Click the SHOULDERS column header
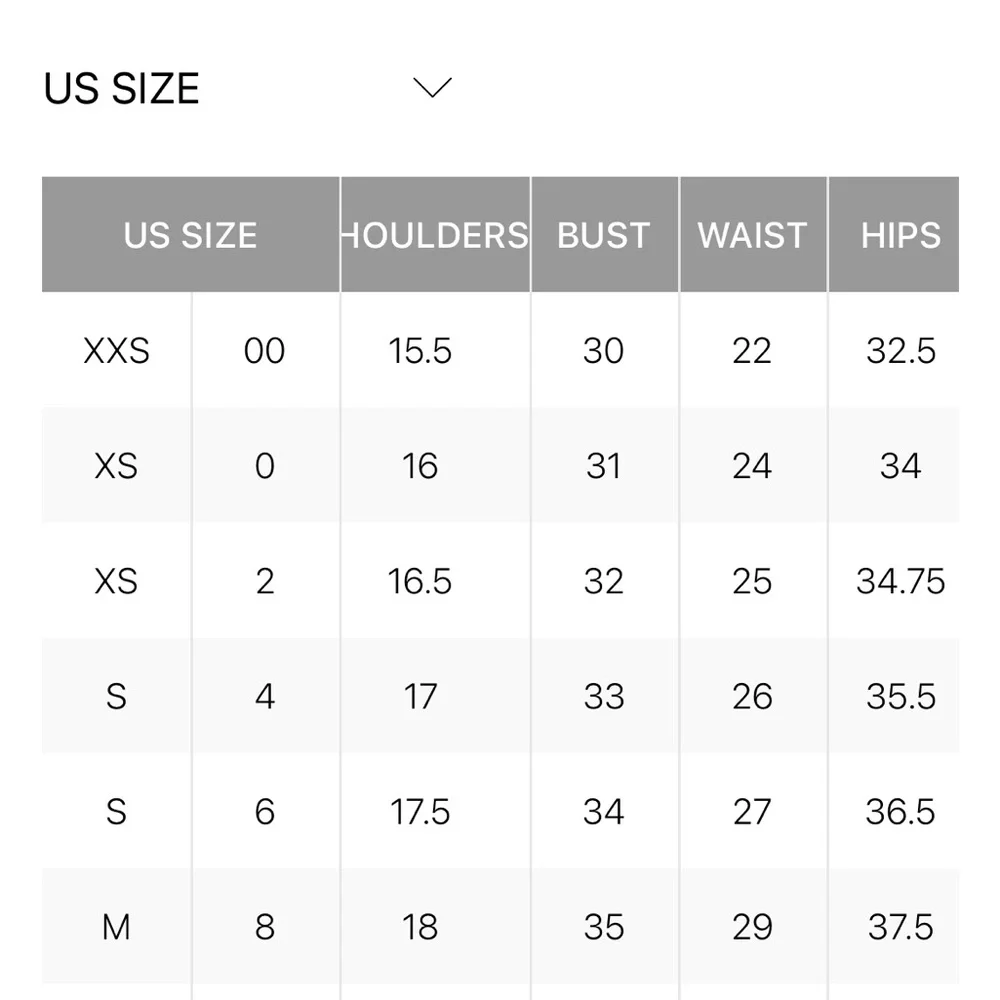 tap(435, 235)
